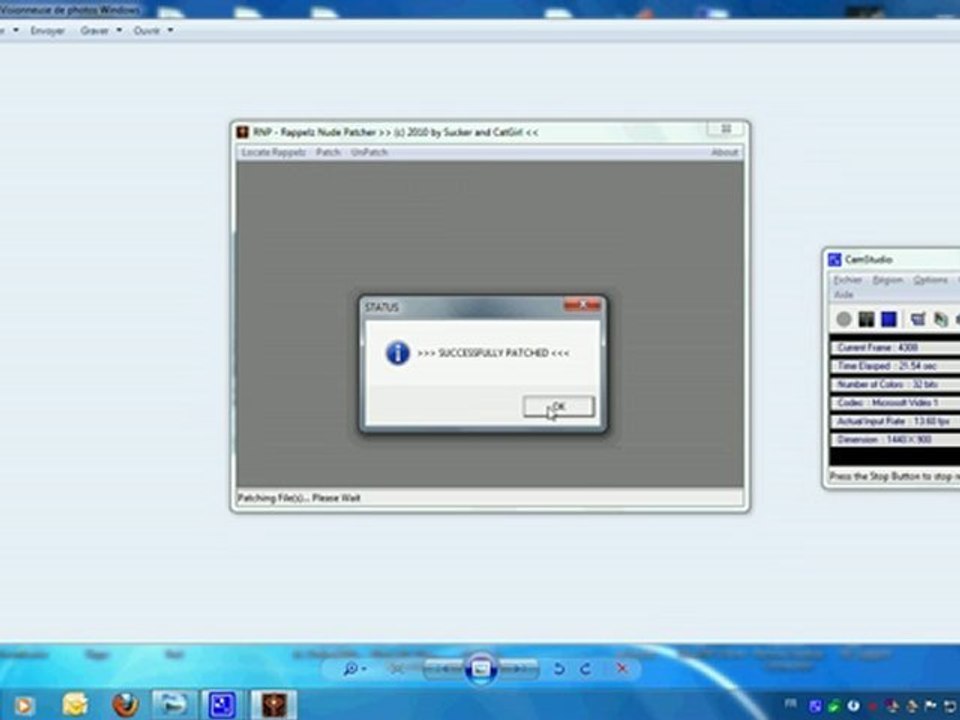
Task: Open Aide menu in CamStudio
Action: click(843, 294)
